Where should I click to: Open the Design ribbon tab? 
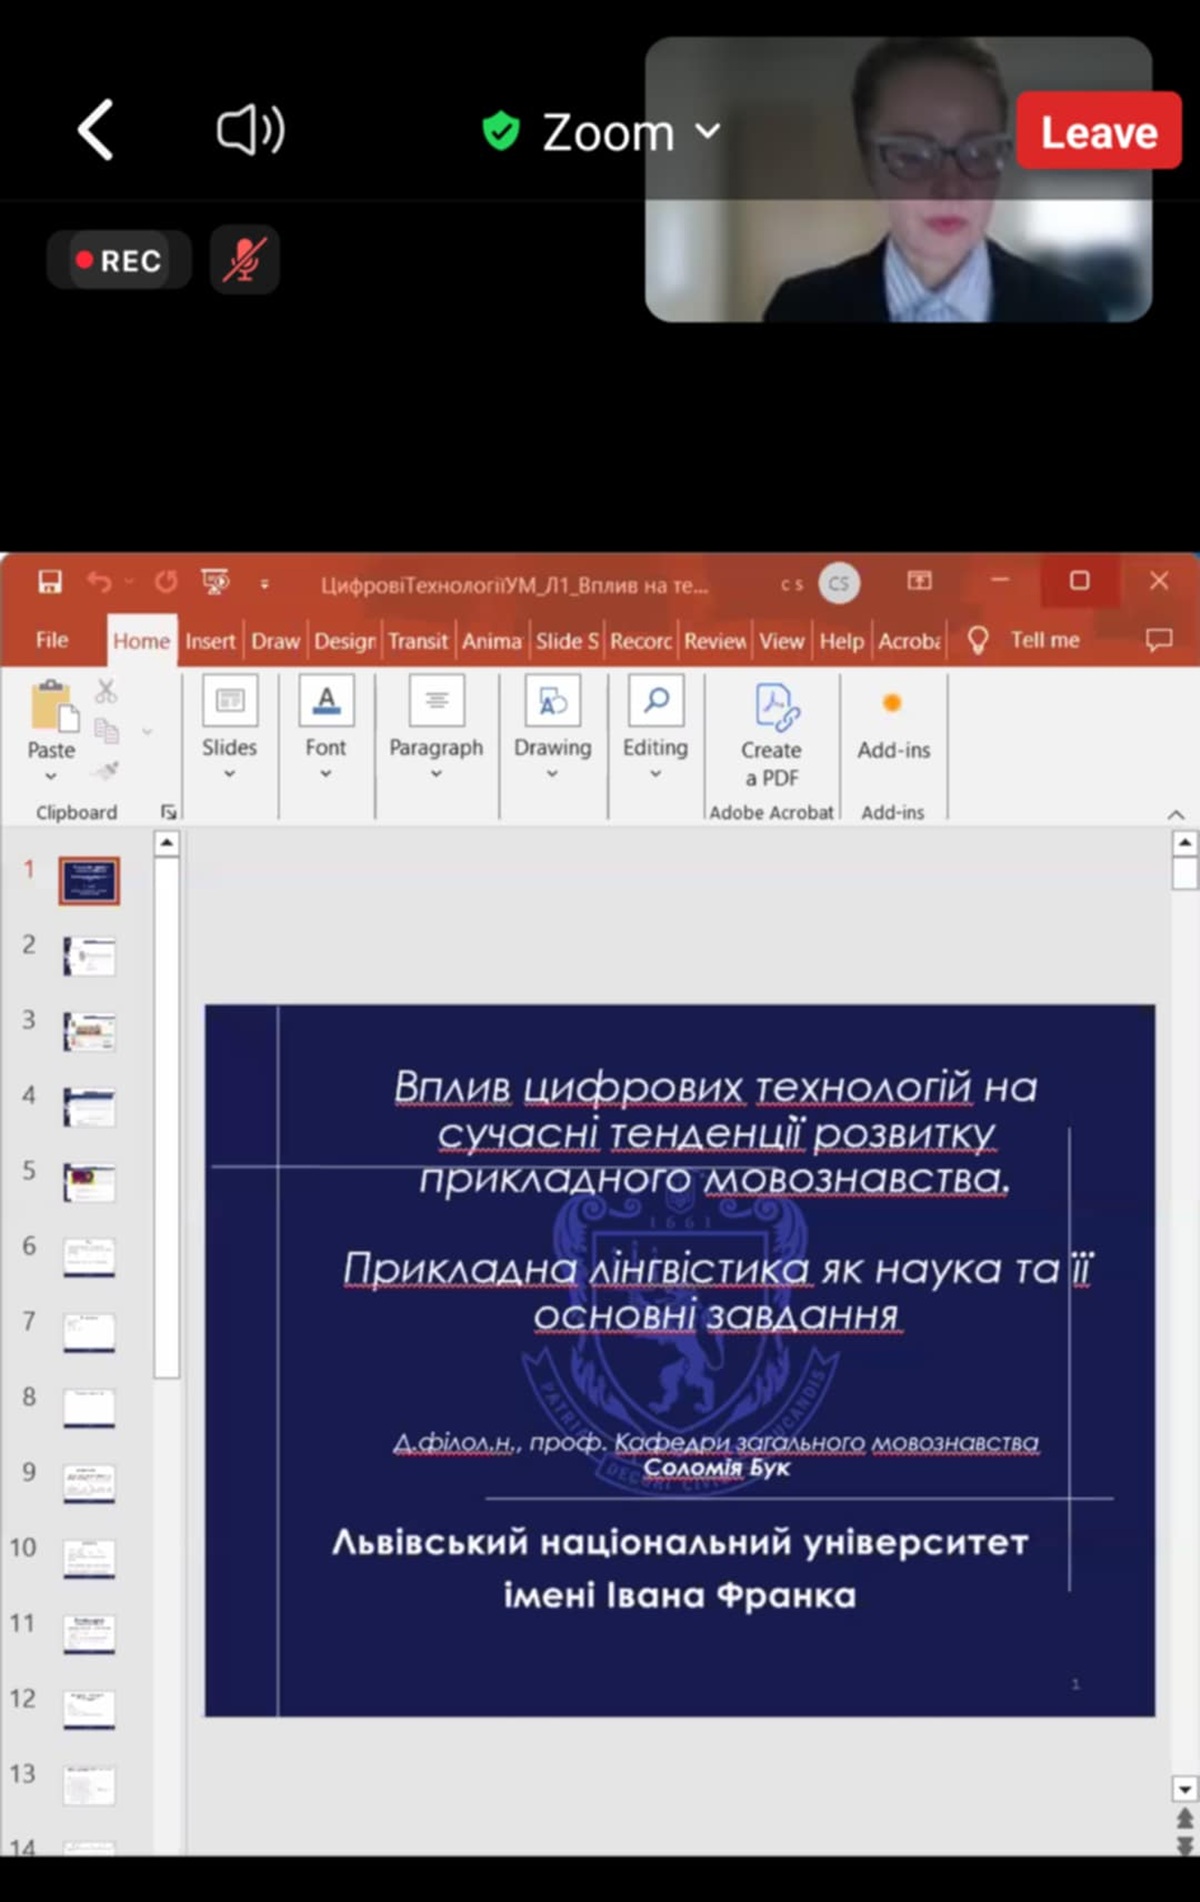344,641
